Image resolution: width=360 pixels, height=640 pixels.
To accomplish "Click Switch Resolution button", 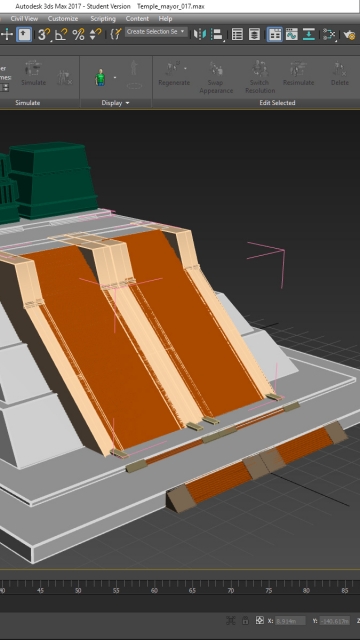I will (x=260, y=77).
